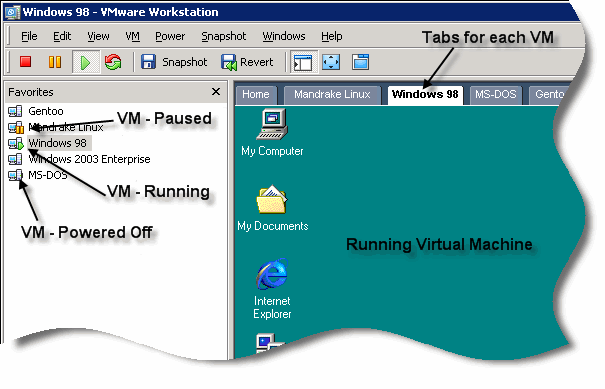
Task: Click the Windows 2003 Enterprise VM icon
Action: [x=15, y=159]
